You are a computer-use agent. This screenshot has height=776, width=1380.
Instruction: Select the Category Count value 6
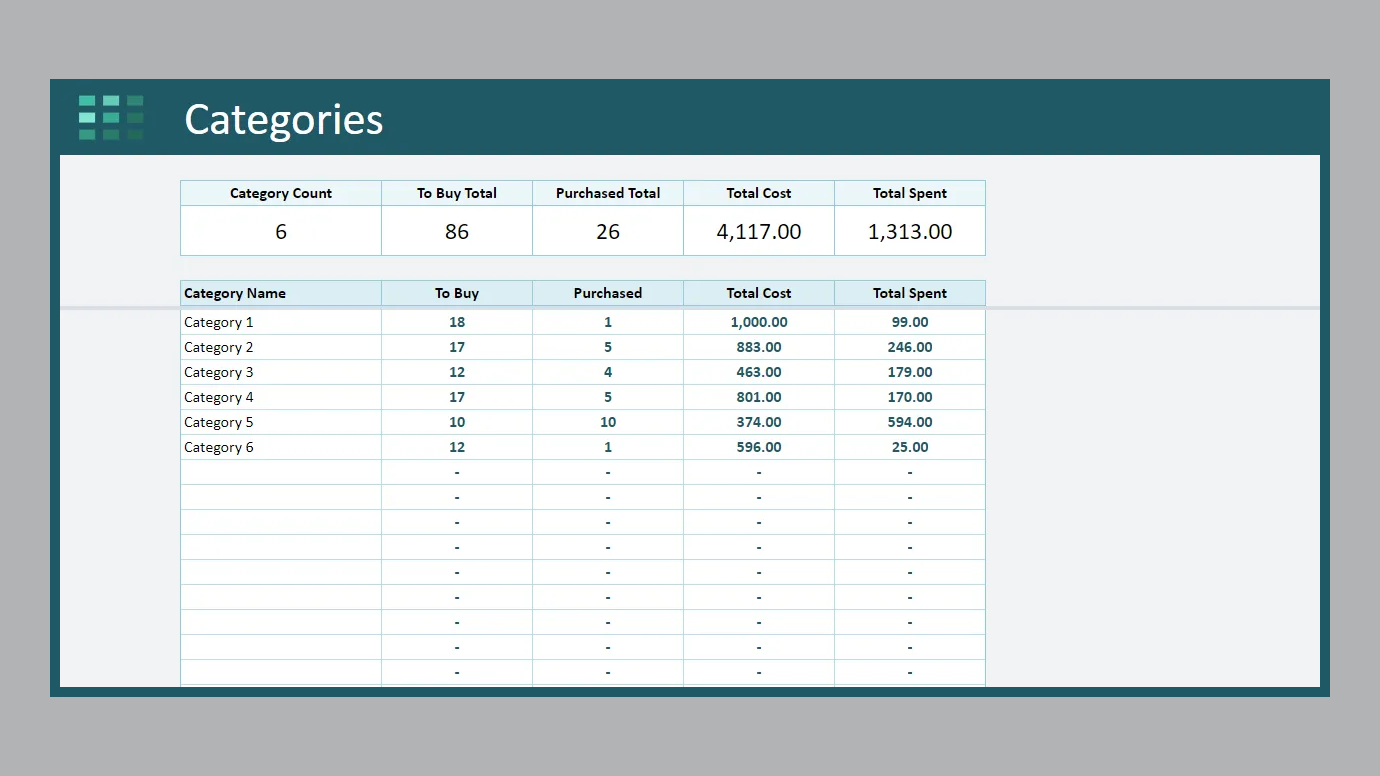pos(280,231)
